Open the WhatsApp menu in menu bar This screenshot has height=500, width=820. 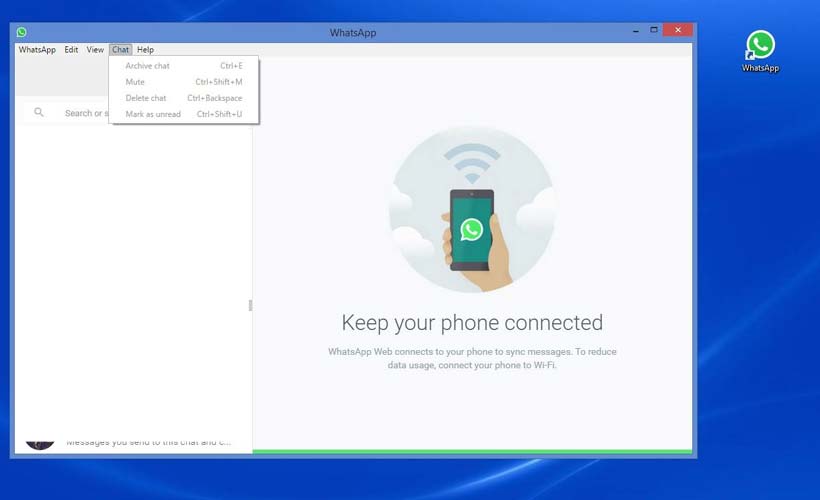point(37,50)
